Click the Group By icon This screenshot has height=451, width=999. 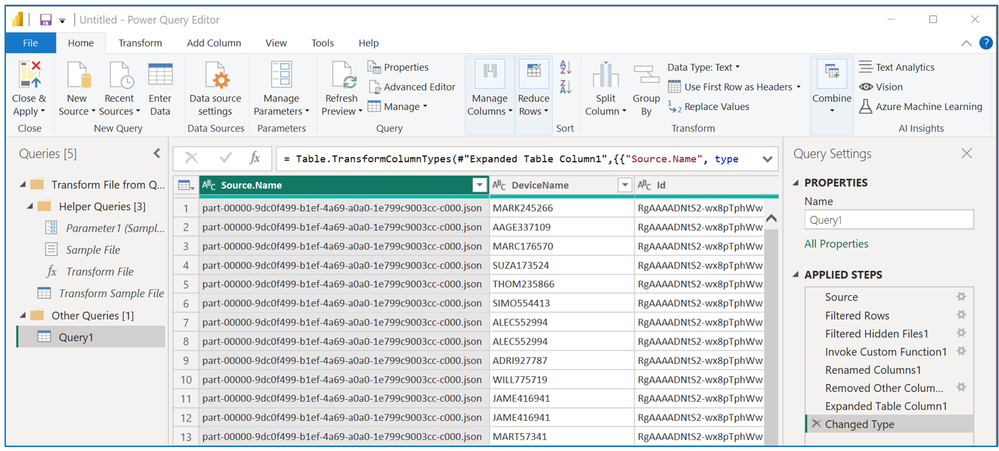[646, 75]
